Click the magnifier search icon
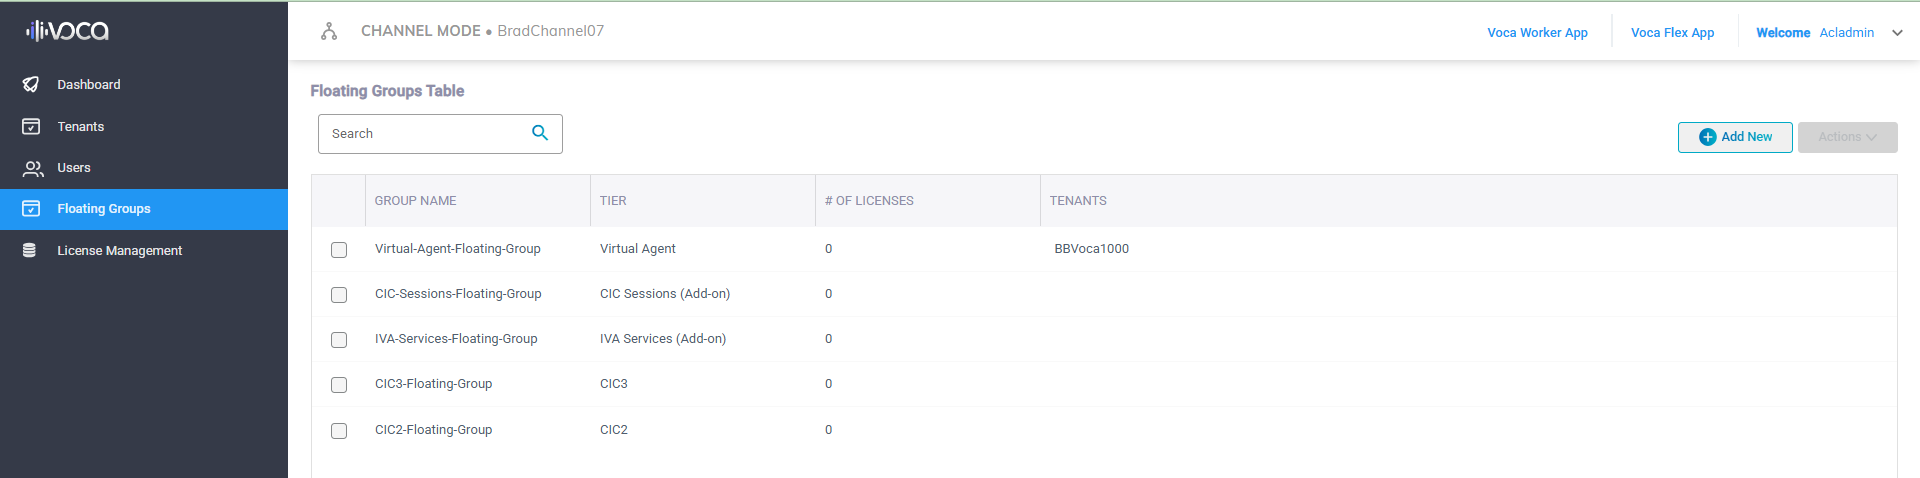 [x=540, y=133]
